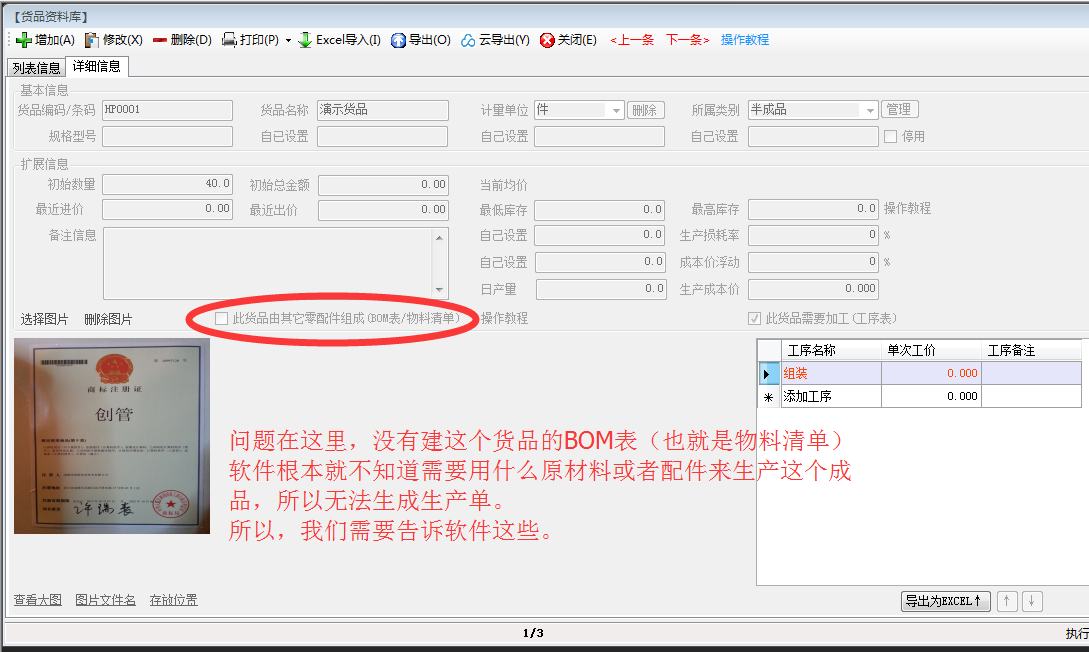Click the 修改(X) edit icon

coord(93,41)
